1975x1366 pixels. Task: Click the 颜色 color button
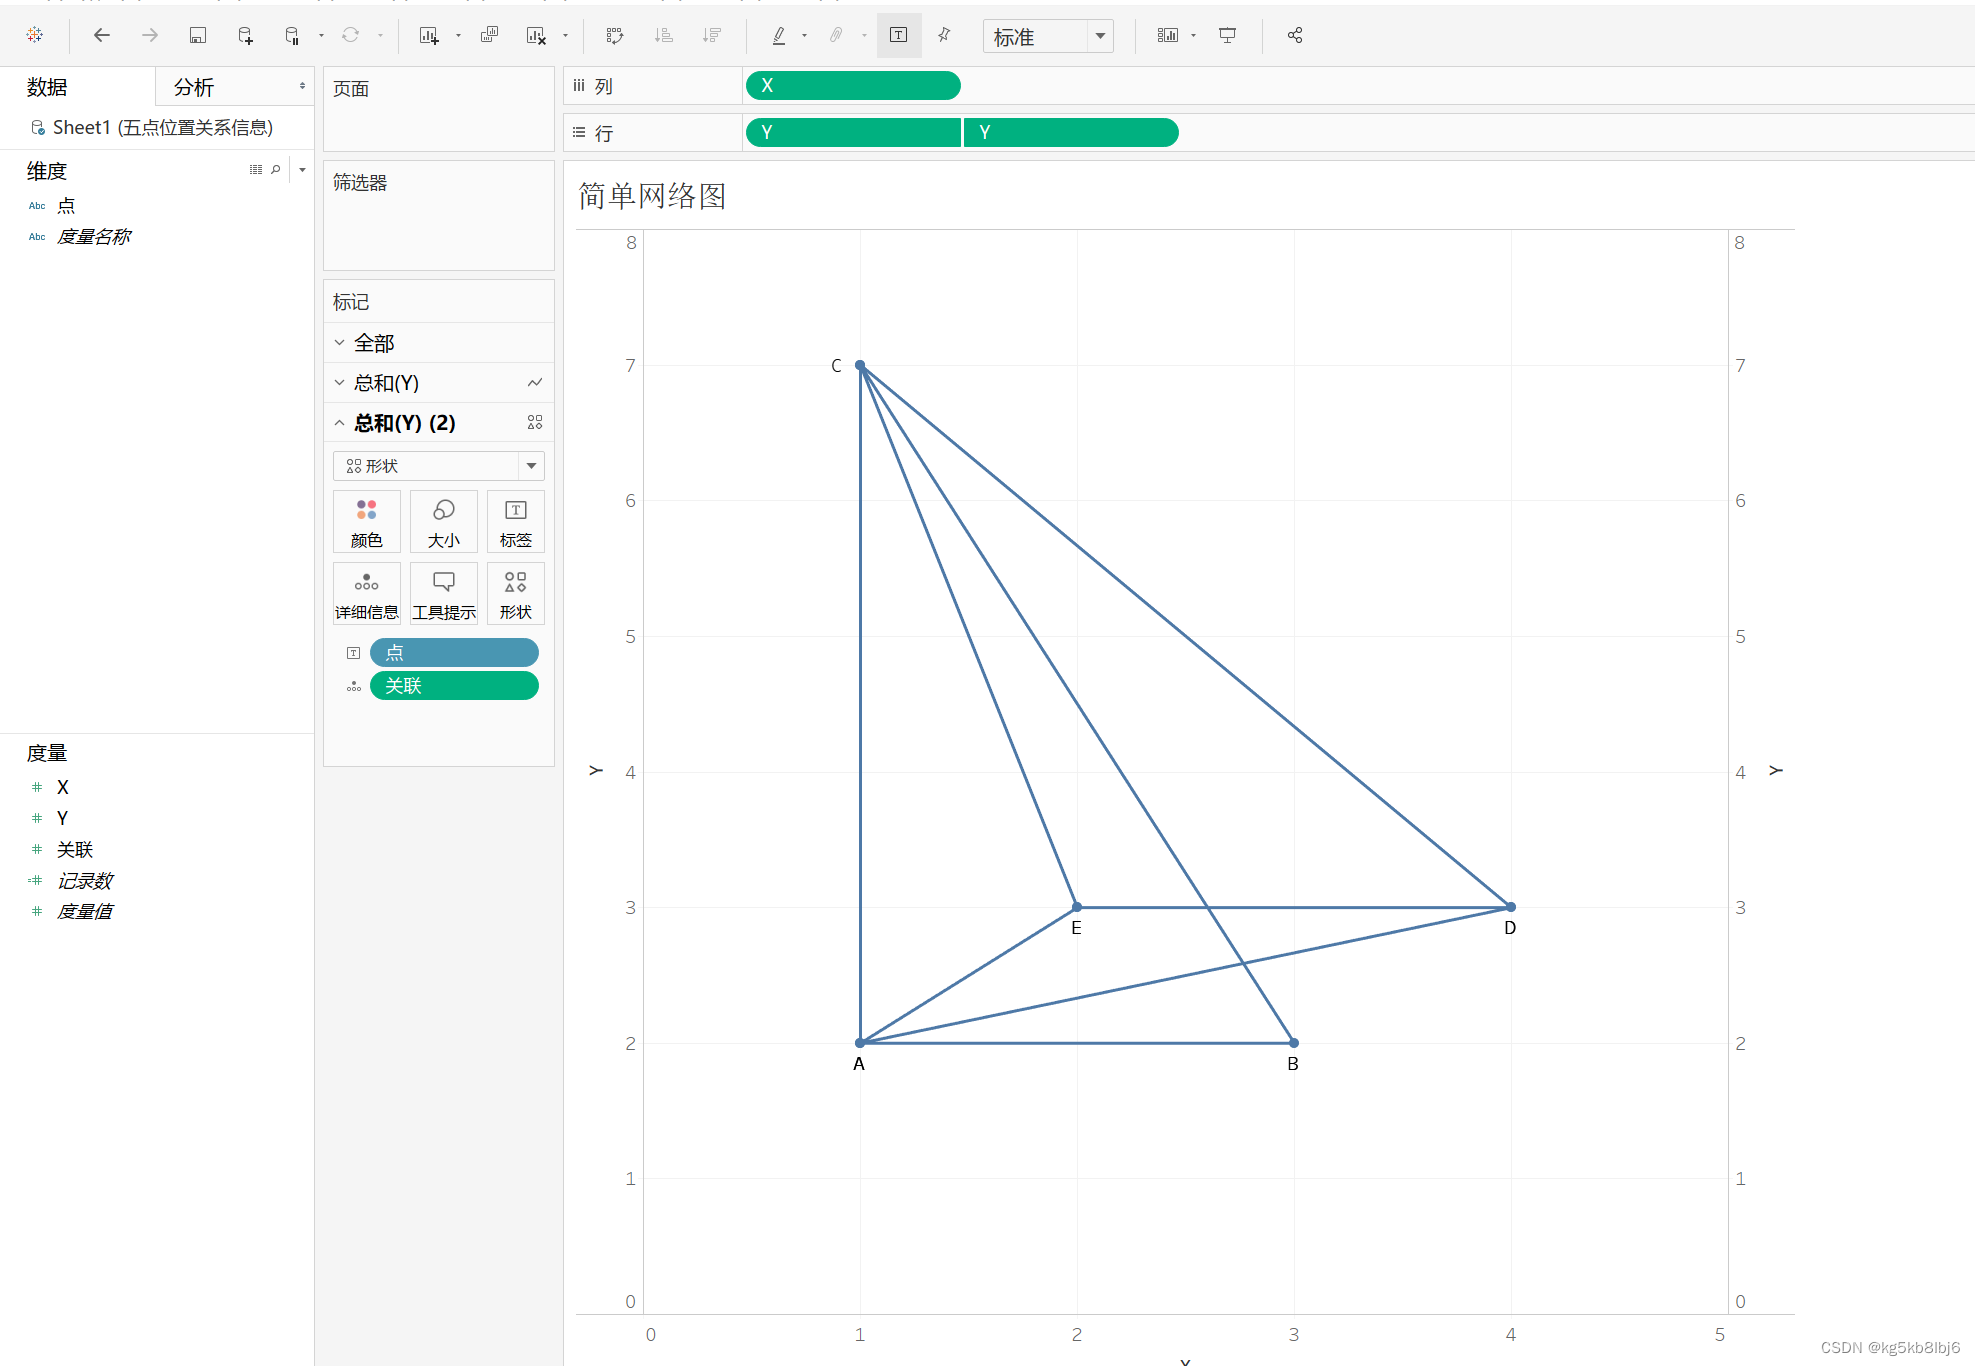(x=367, y=522)
